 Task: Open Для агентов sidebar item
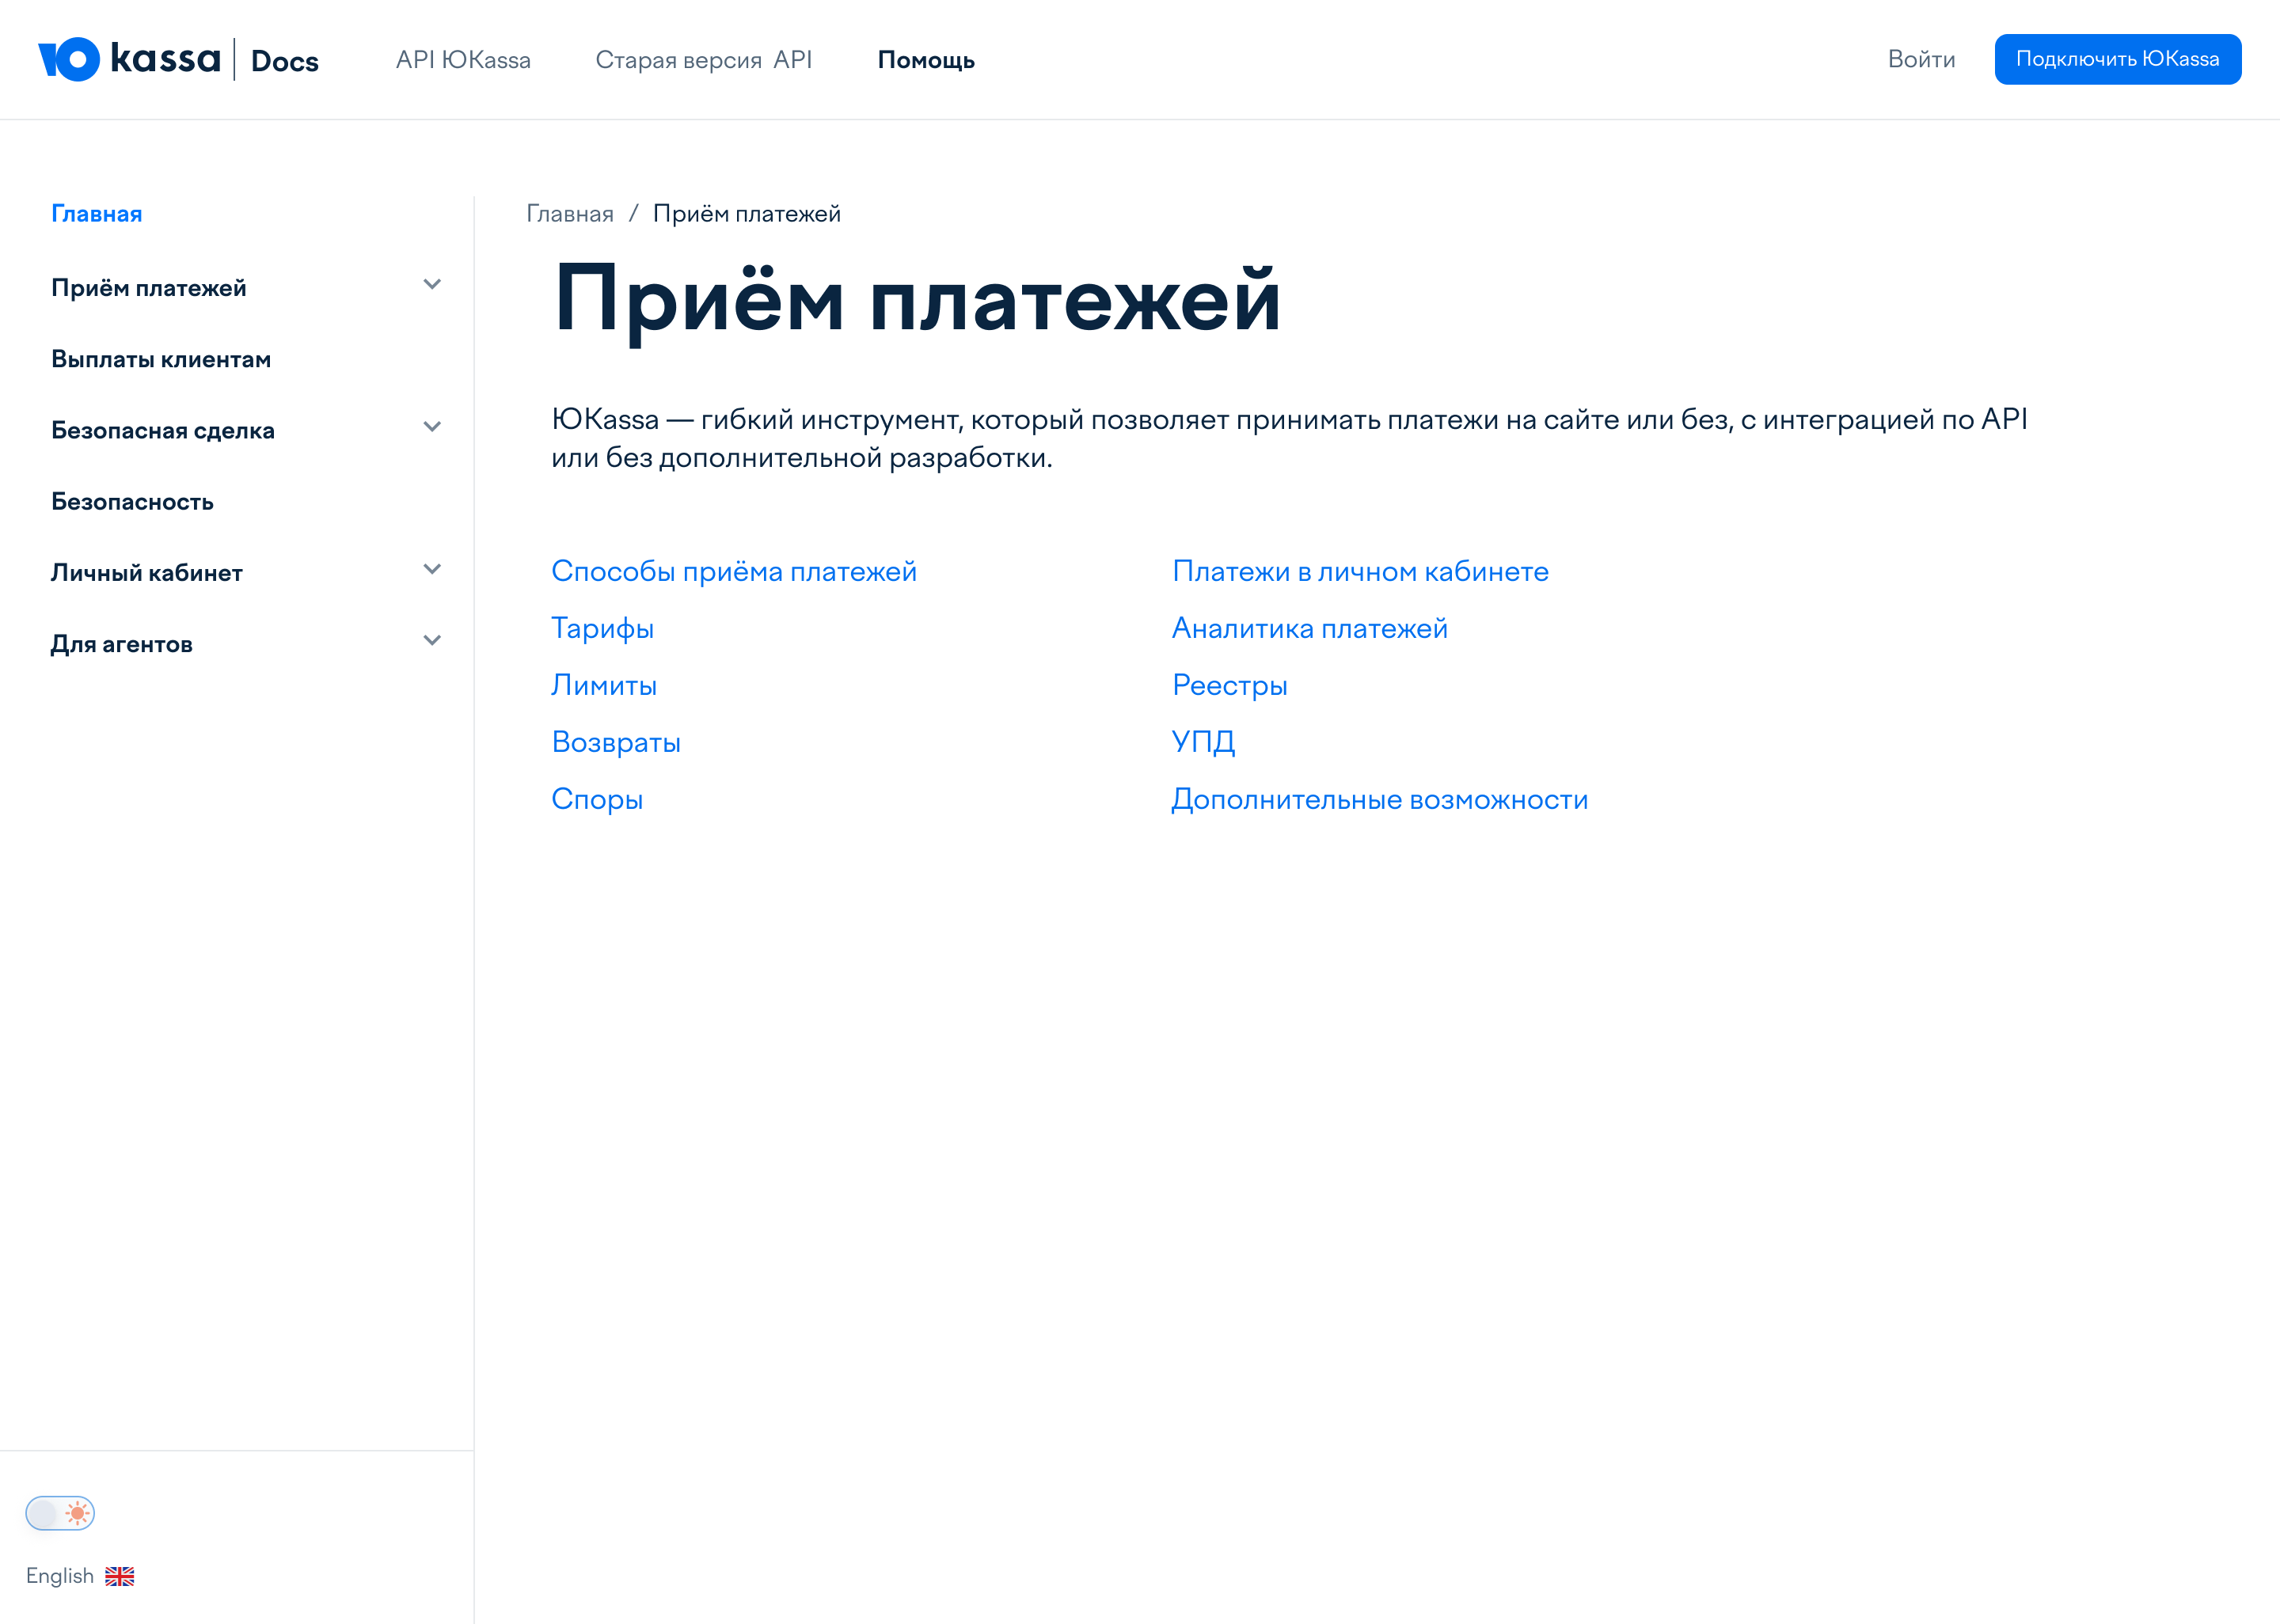[122, 645]
